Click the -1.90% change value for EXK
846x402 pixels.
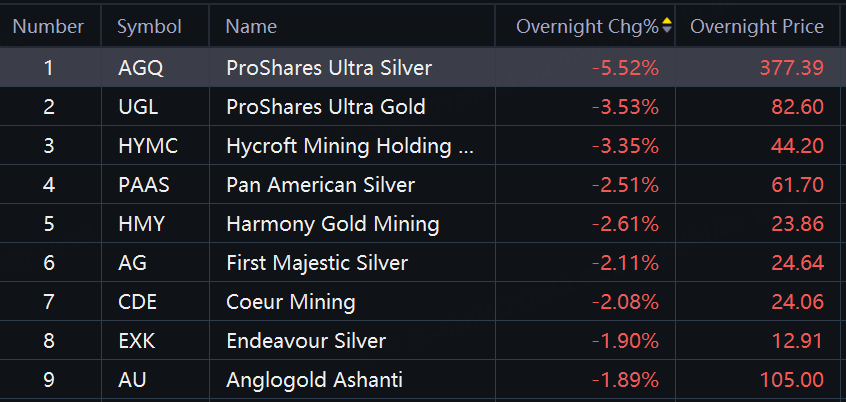point(625,341)
